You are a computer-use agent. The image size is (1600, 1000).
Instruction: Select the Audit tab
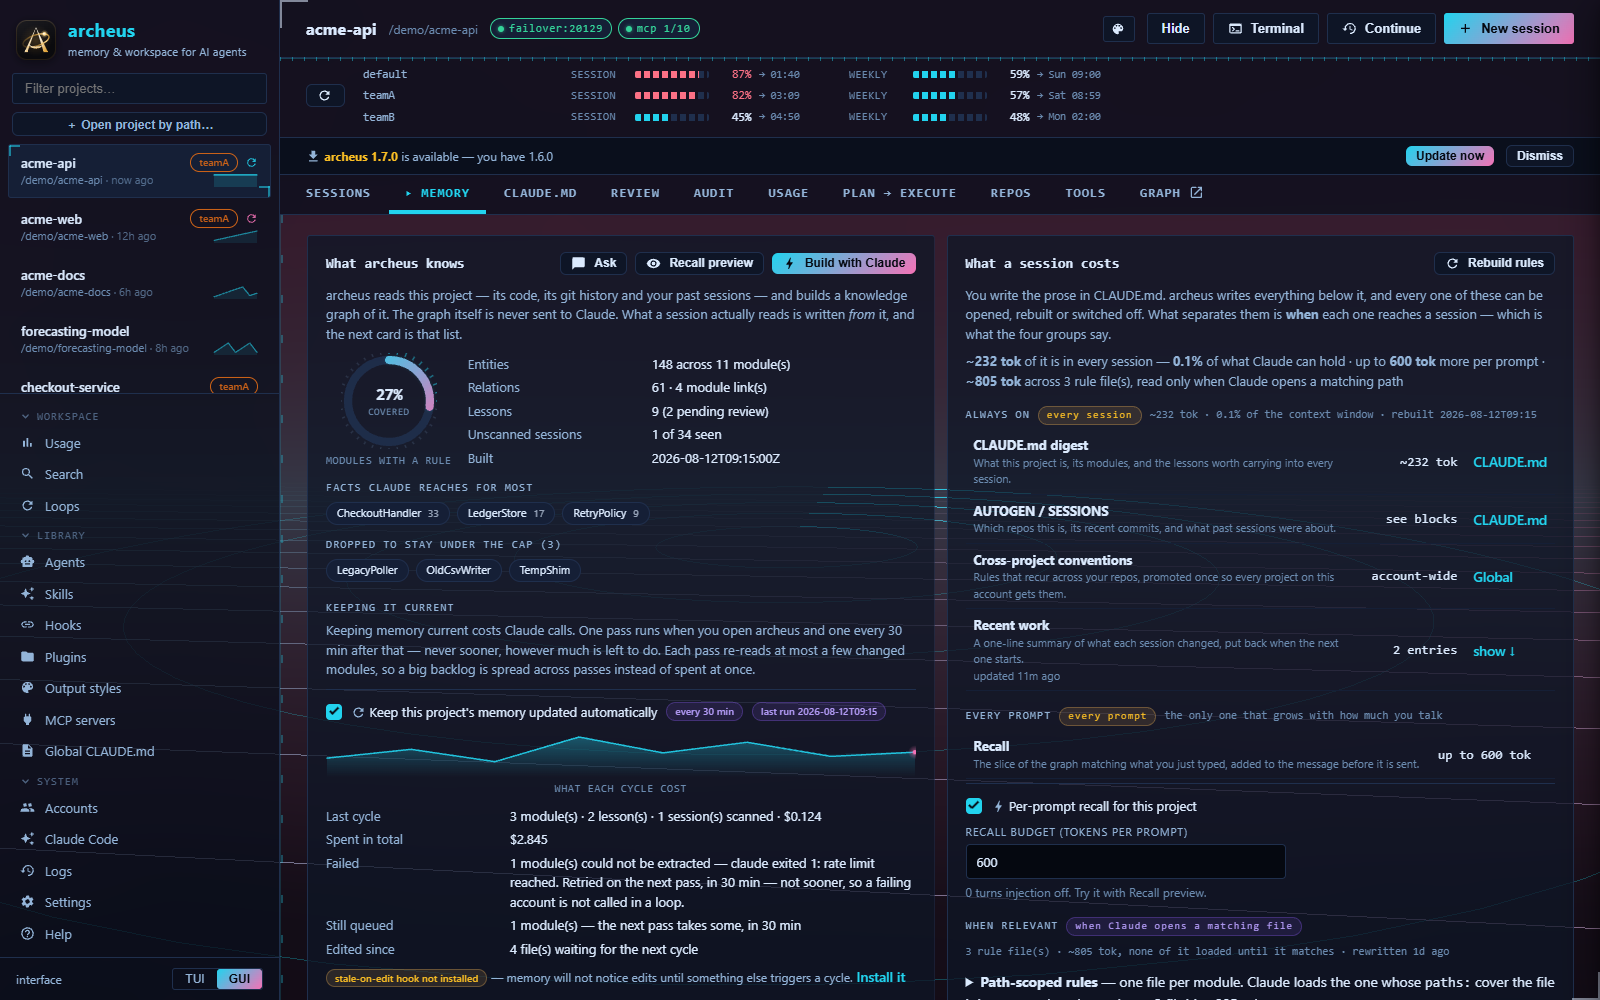[713, 193]
